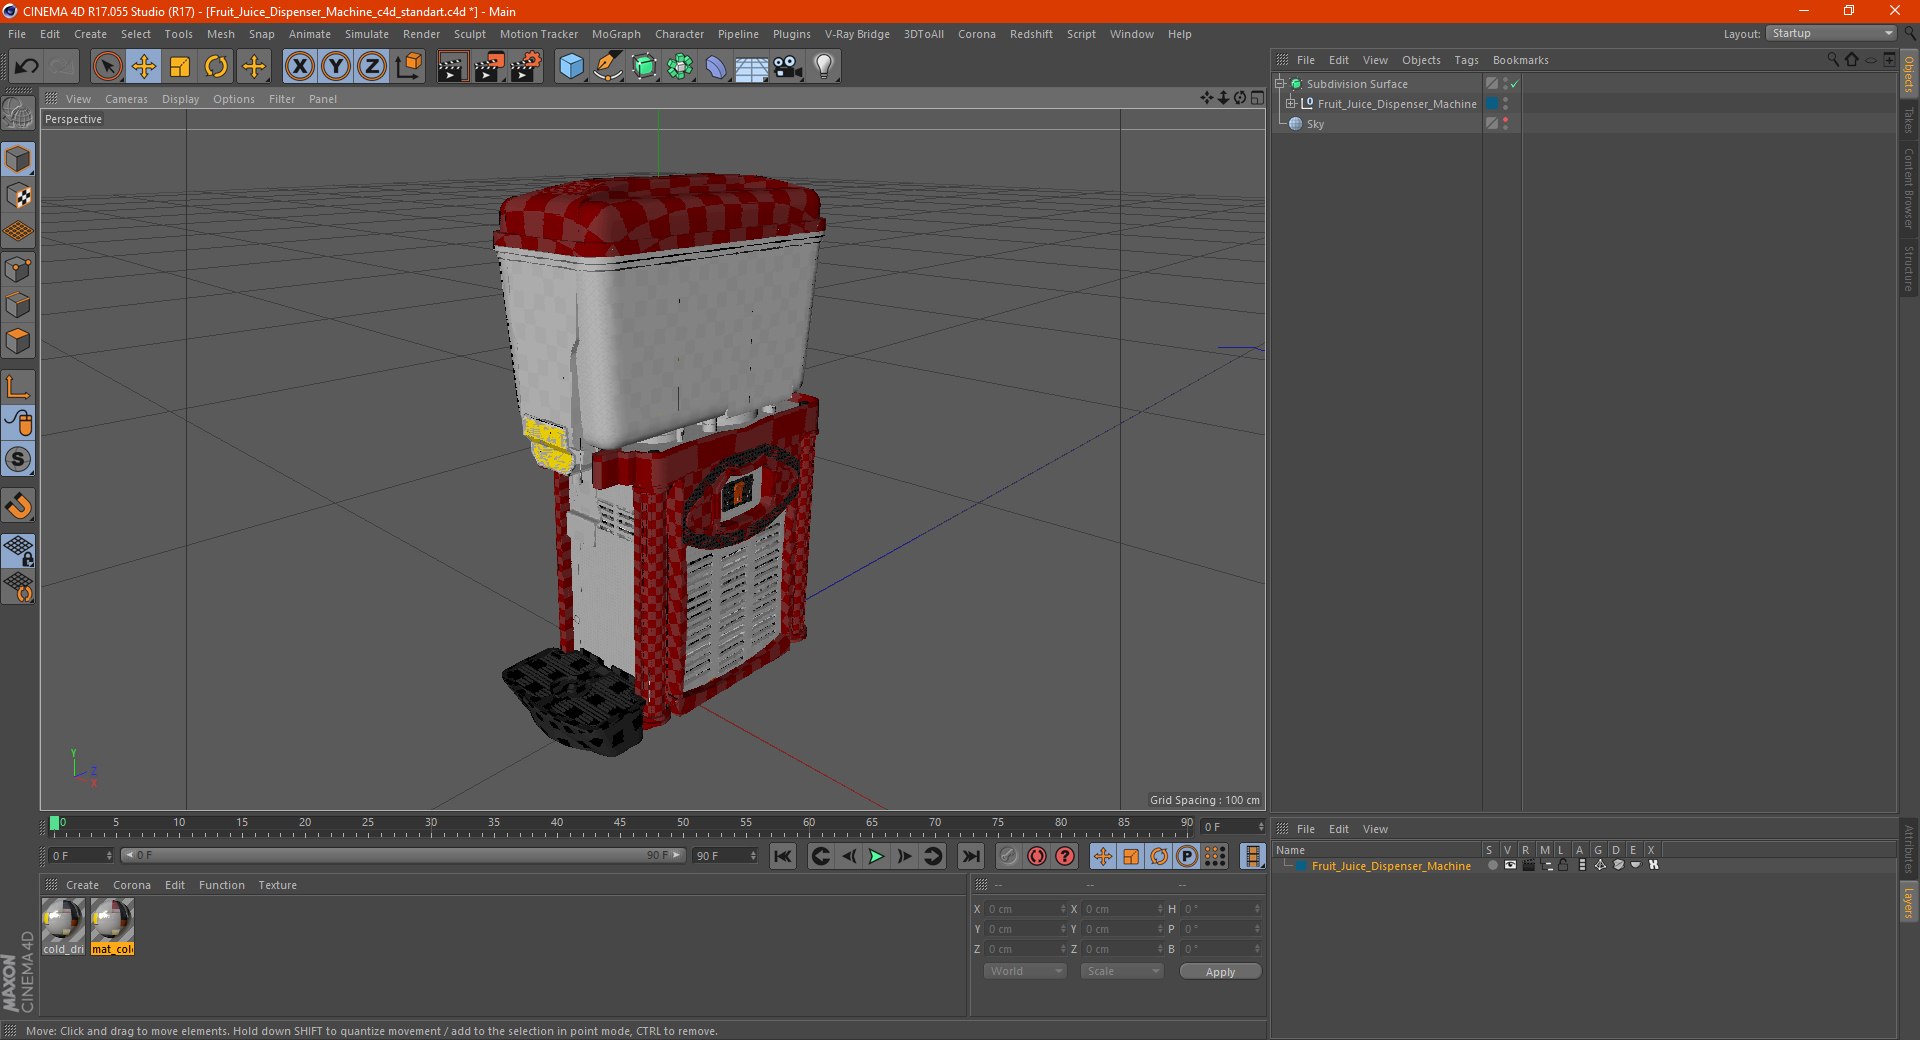This screenshot has width=1920, height=1040.
Task: Open the Render to Picture Viewer icon
Action: (x=488, y=67)
